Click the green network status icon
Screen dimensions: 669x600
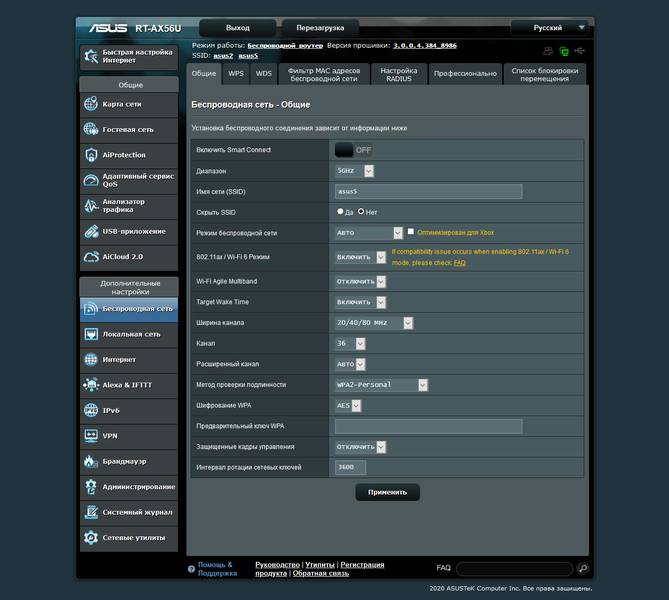click(x=564, y=52)
